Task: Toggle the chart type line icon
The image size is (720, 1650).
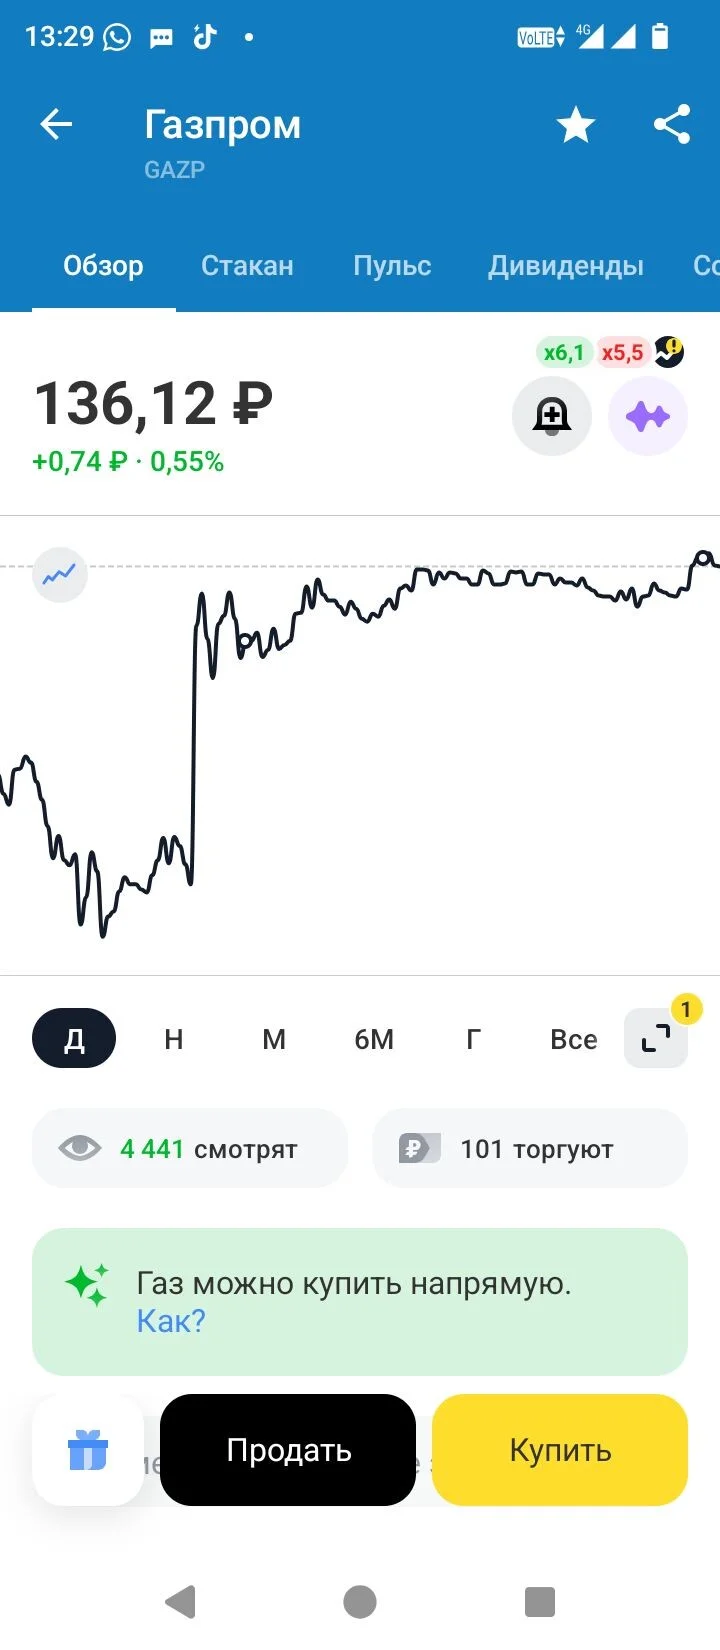Action: click(x=60, y=574)
